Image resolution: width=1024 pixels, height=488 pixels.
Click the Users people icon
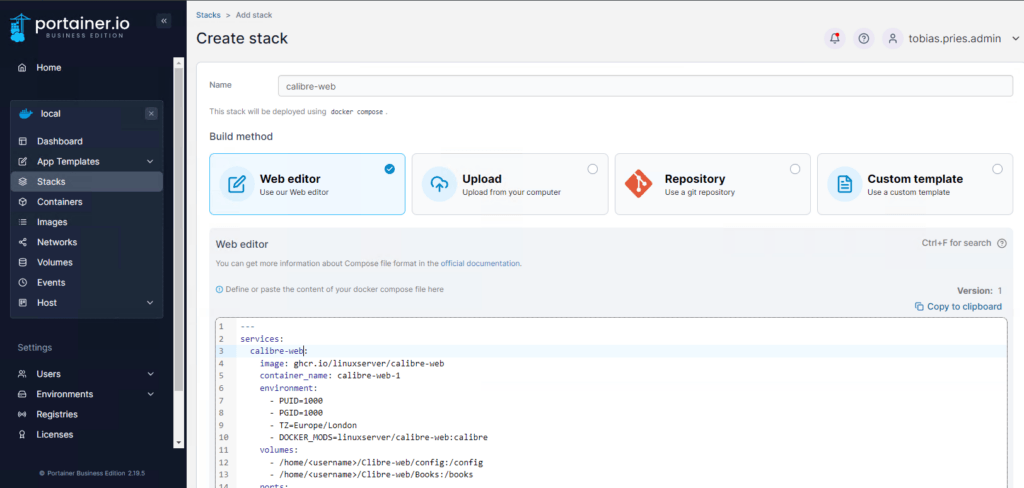pyautogui.click(x=22, y=374)
